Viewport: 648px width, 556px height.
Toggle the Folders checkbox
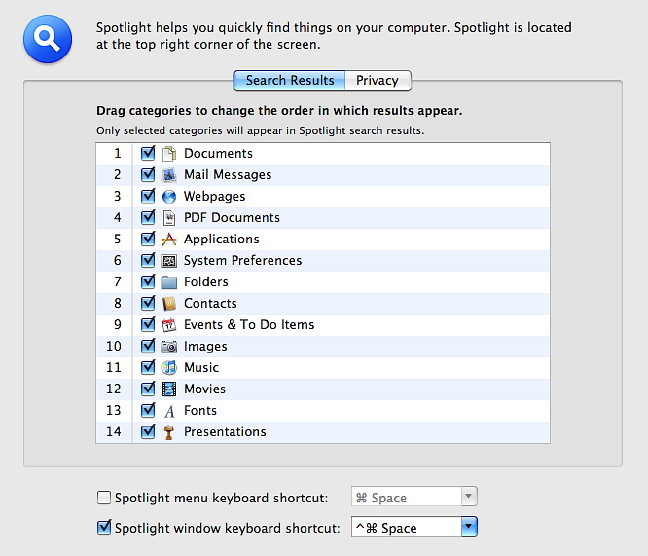[148, 282]
